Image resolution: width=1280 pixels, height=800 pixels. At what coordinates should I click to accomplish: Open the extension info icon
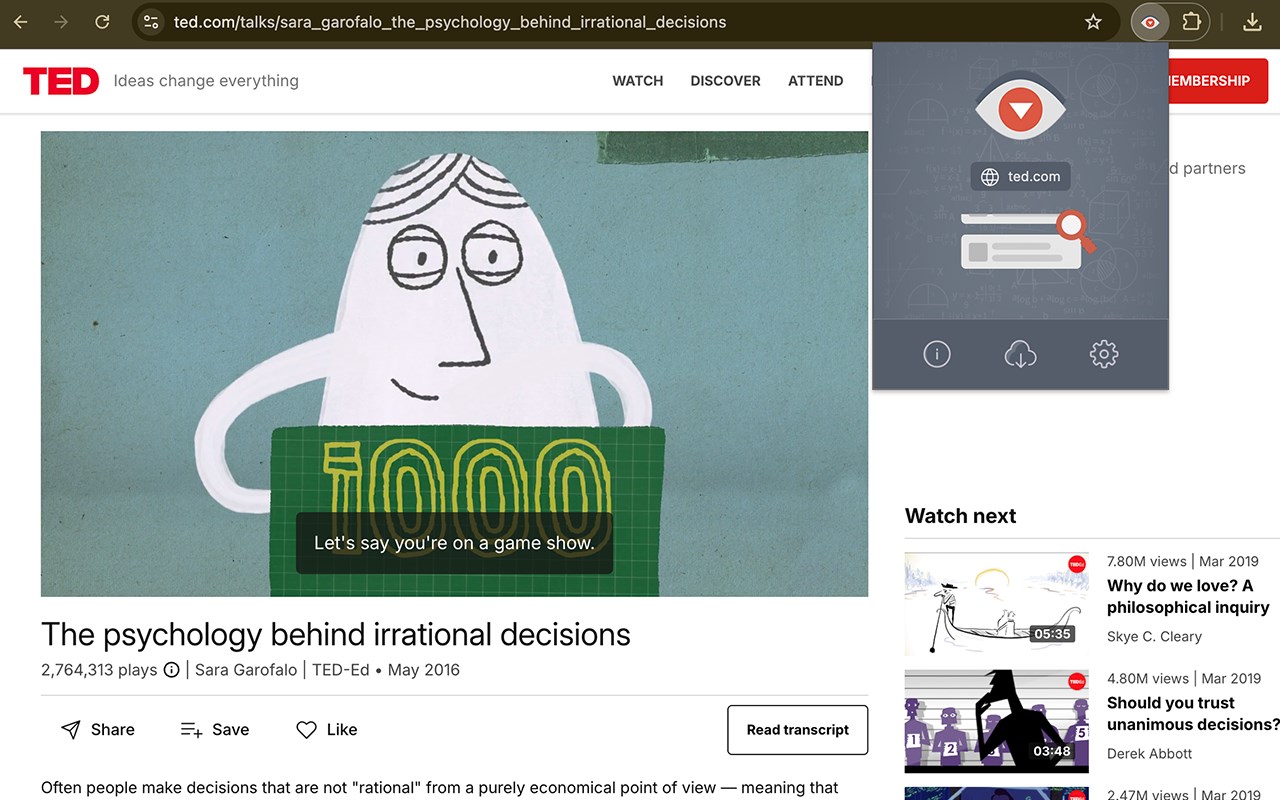(937, 354)
